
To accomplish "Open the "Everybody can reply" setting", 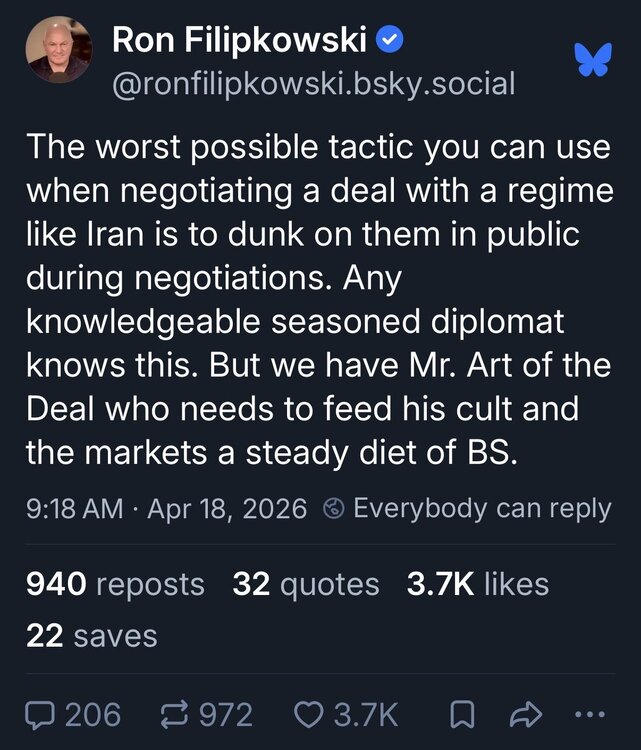I will click(482, 508).
